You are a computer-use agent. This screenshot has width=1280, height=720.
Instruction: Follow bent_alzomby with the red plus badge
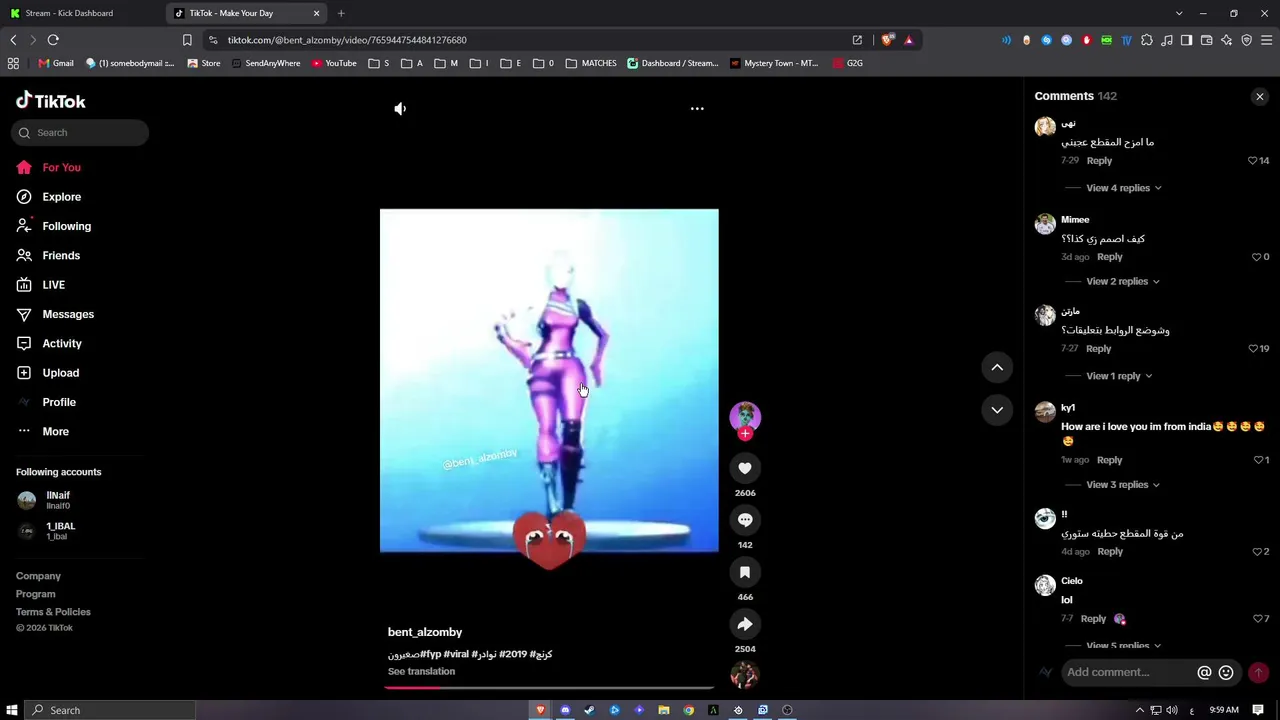tap(745, 434)
